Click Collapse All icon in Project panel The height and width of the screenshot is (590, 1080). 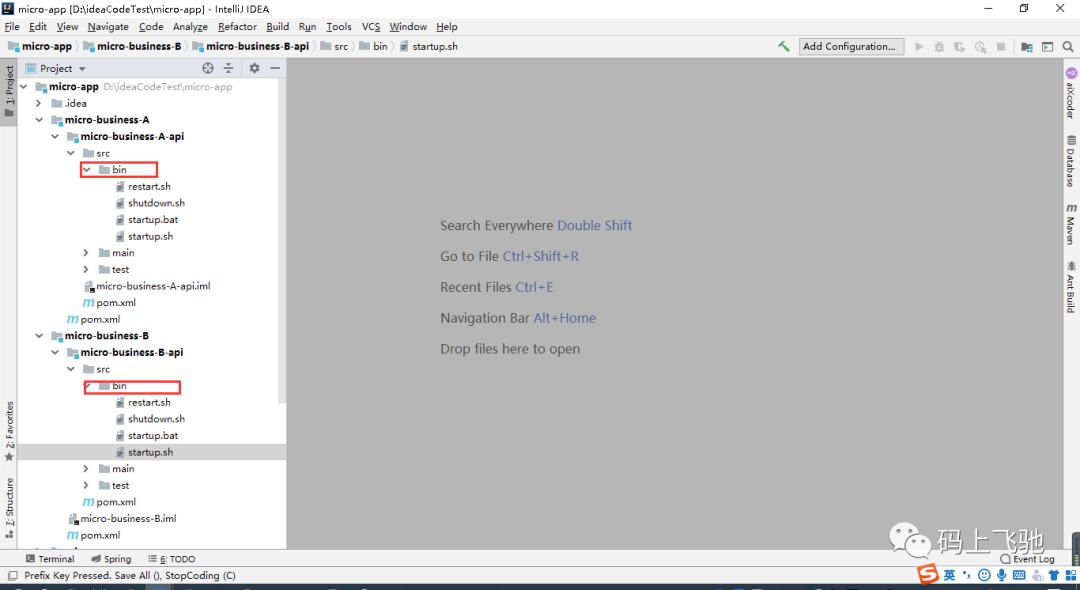pos(229,68)
